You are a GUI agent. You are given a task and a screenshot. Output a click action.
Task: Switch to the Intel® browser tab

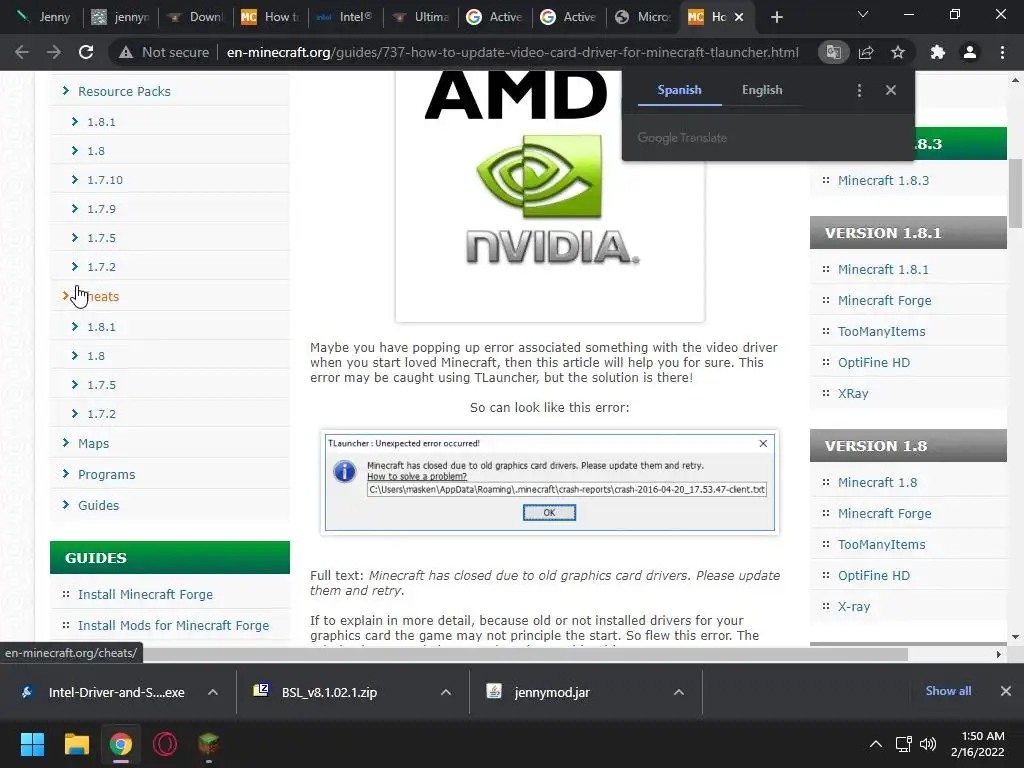[x=345, y=18]
